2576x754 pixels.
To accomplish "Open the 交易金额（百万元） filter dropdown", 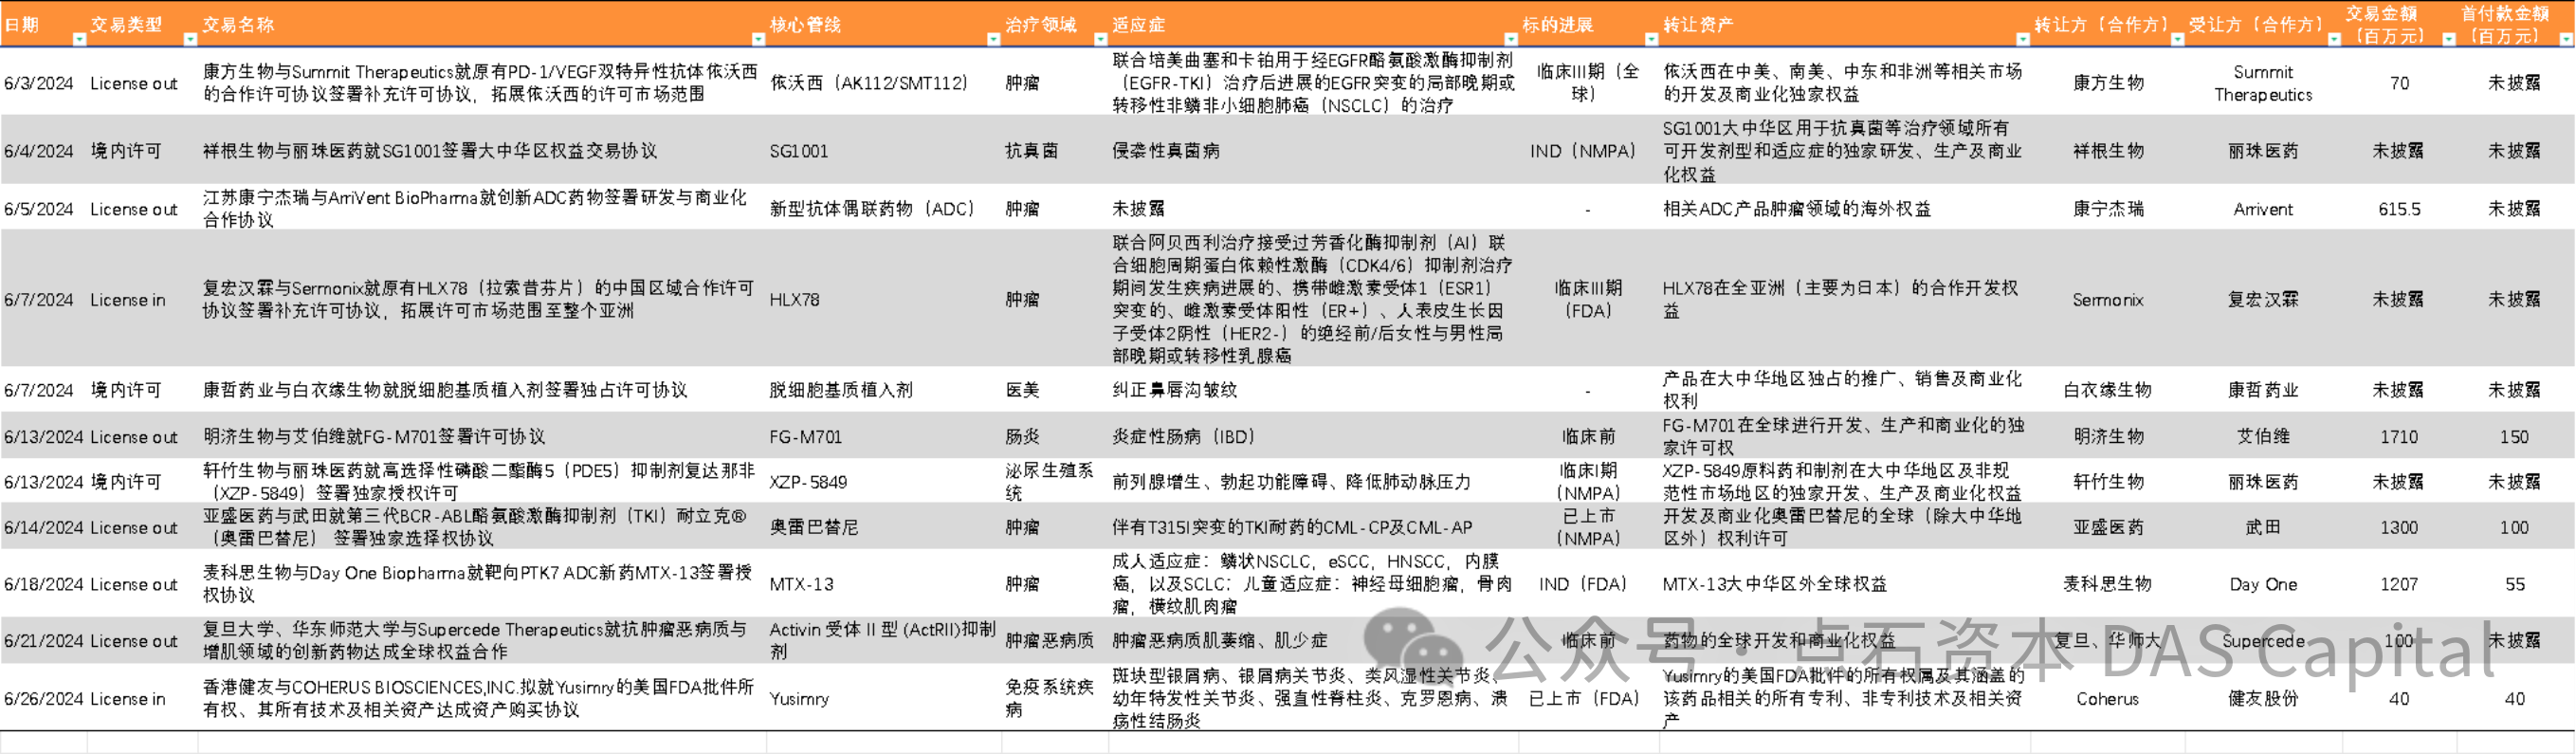I will tap(2449, 40).
